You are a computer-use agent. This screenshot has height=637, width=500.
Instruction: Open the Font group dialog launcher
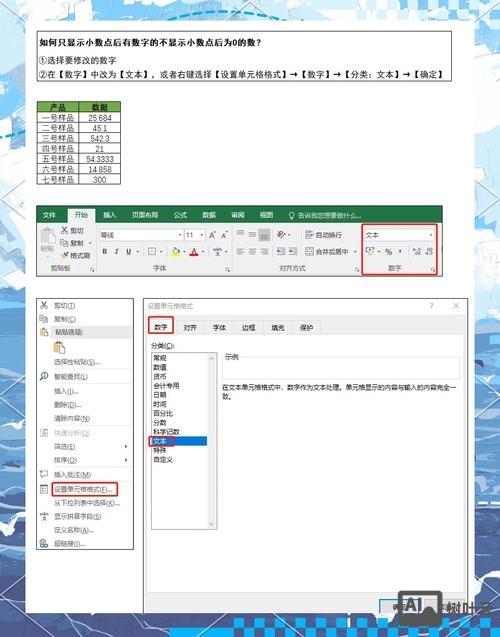[x=227, y=269]
